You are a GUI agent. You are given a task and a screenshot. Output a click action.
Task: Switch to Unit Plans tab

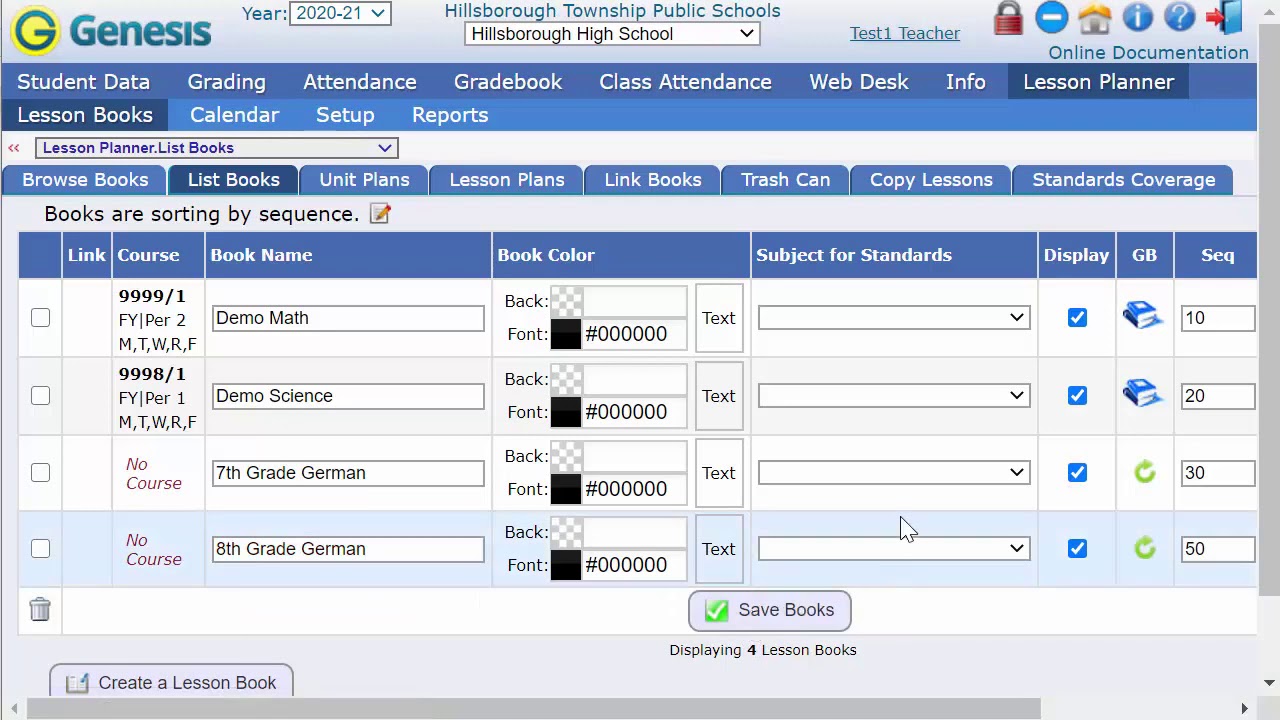(364, 180)
